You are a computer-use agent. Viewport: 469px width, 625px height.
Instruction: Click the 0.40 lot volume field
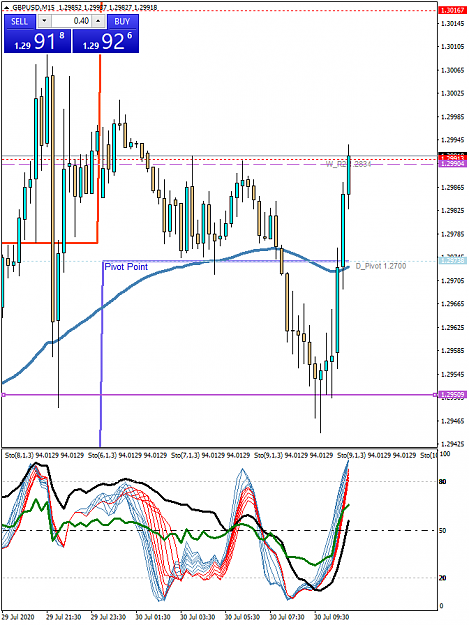[x=72, y=21]
